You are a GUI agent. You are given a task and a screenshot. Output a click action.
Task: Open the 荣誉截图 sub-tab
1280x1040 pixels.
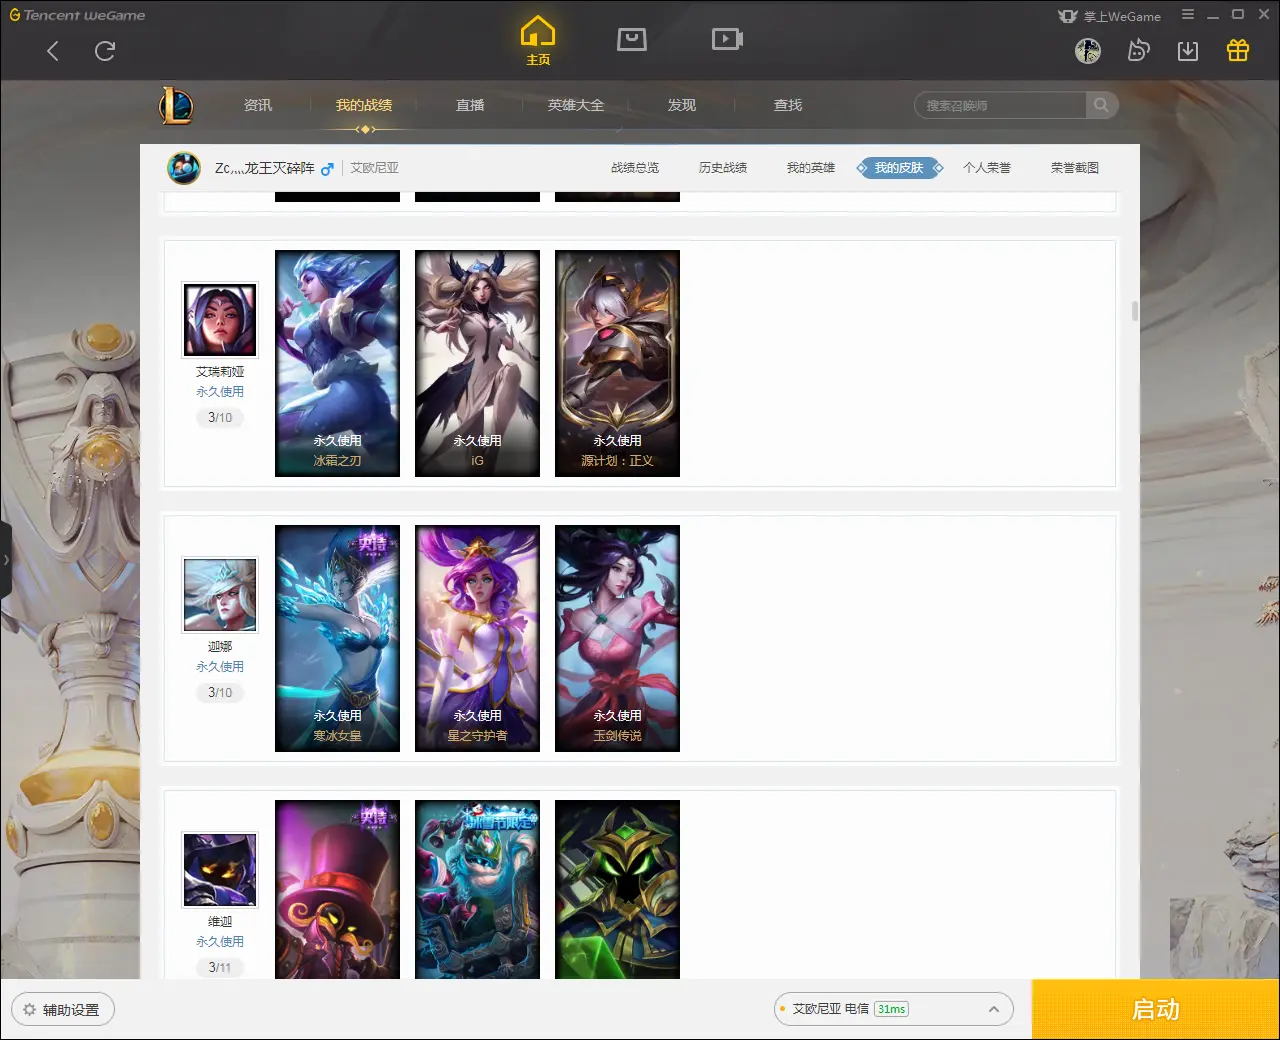(x=1075, y=168)
